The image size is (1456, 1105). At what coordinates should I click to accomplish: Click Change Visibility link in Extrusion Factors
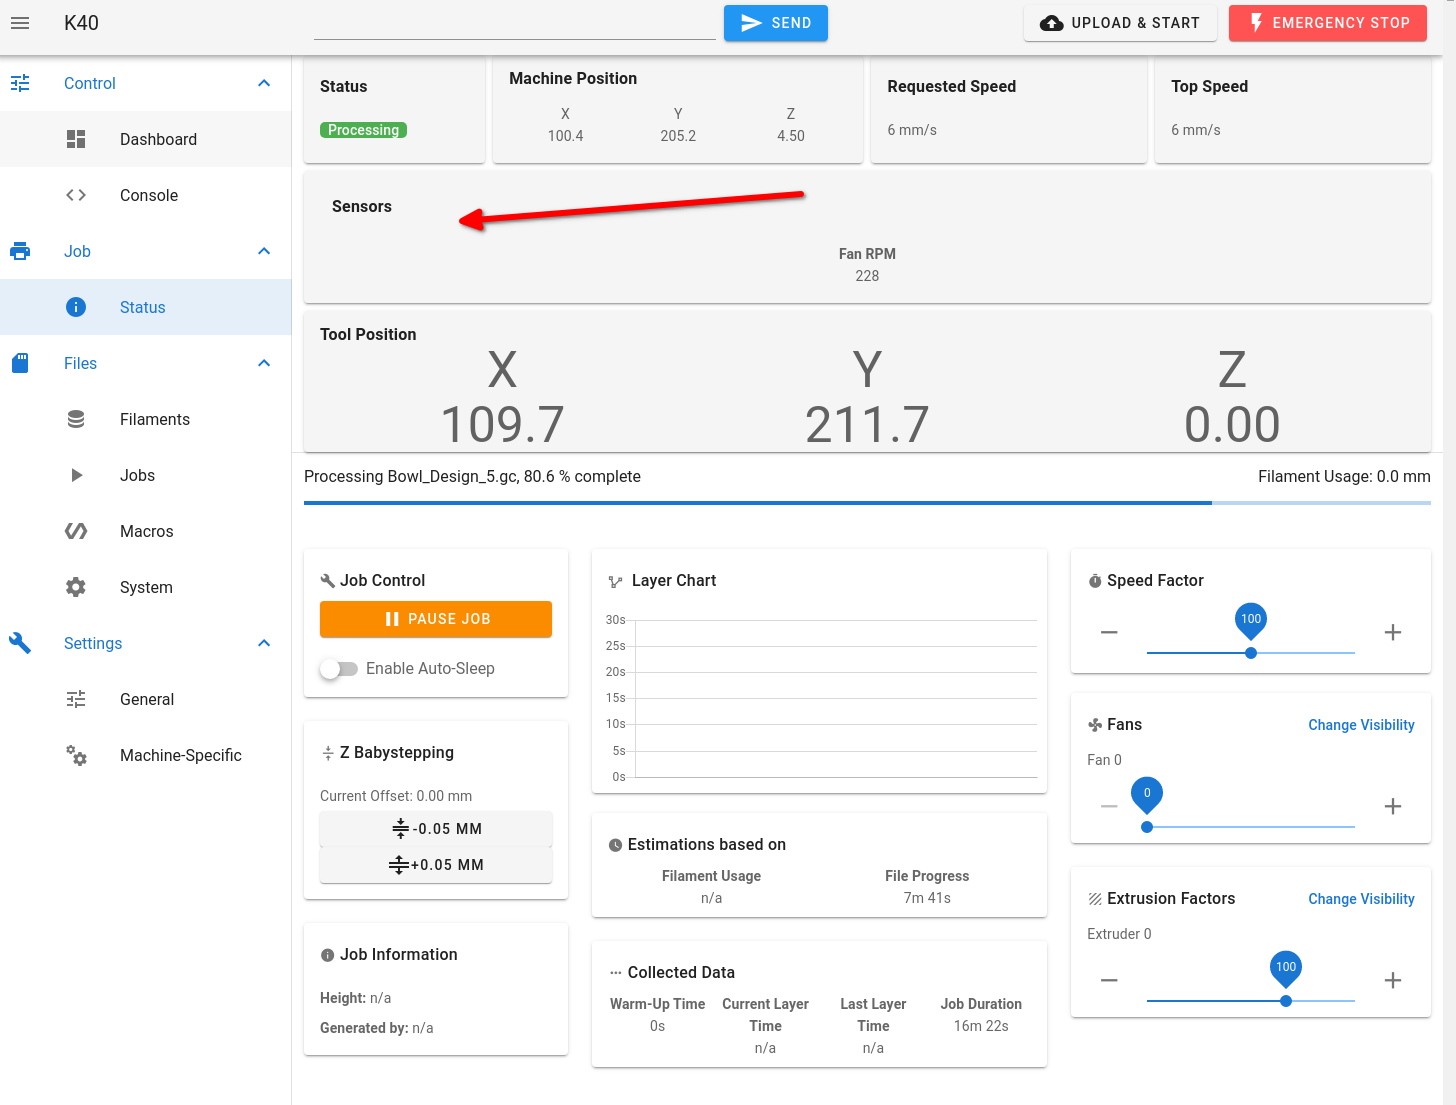[1361, 899]
